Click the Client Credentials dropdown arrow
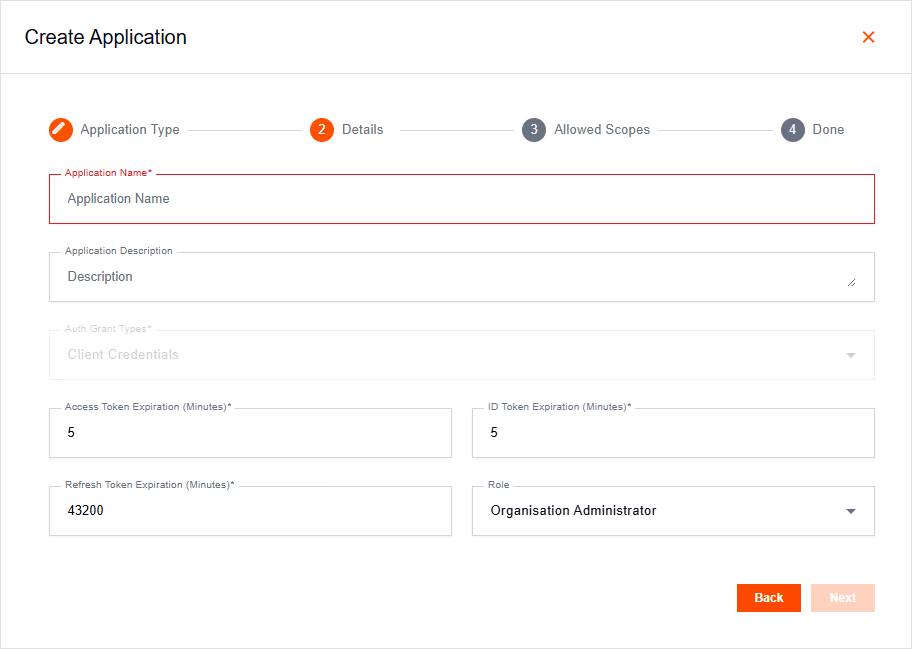 pyautogui.click(x=851, y=355)
